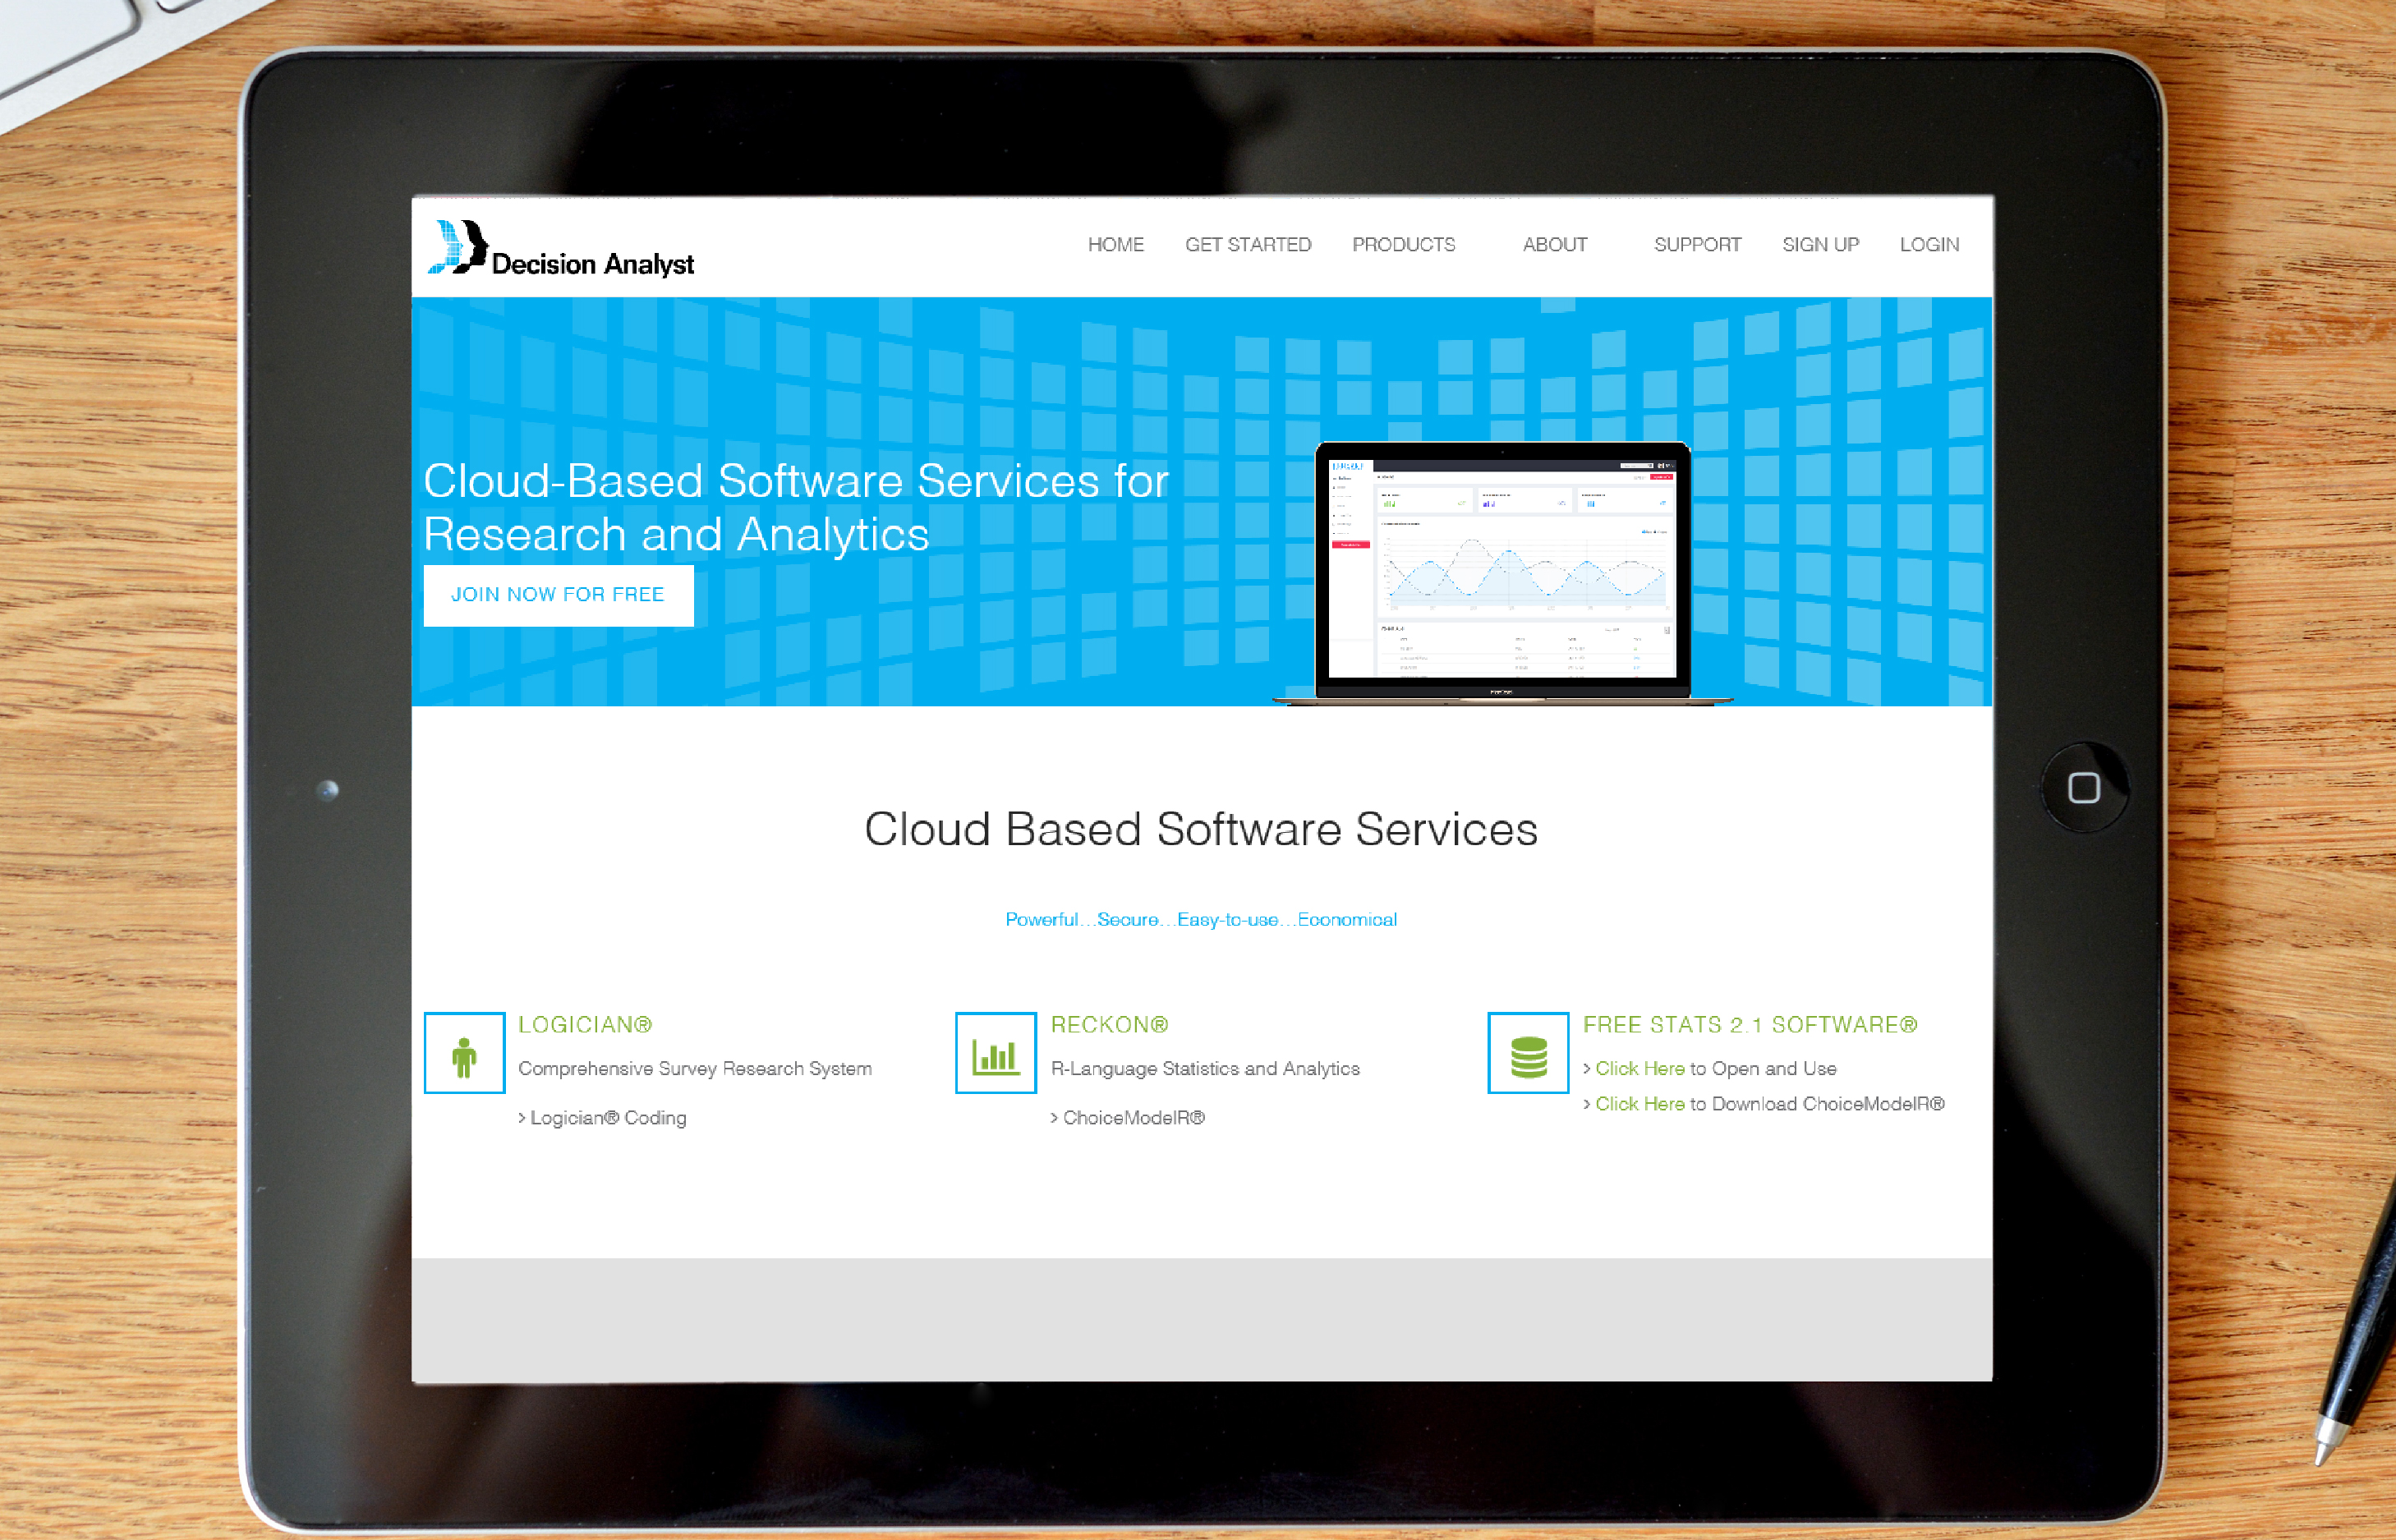The width and height of the screenshot is (2396, 1540).
Task: Click SIGN UP in the navigation
Action: click(1820, 245)
